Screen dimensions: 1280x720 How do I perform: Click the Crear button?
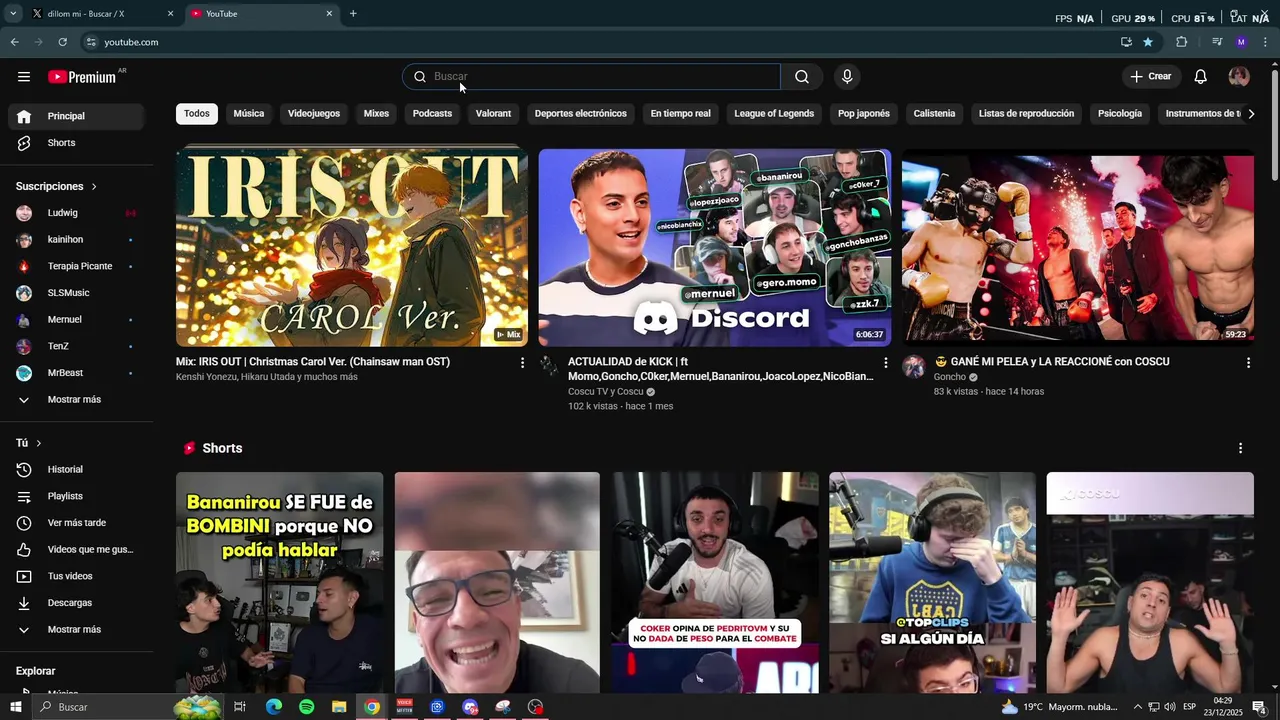point(1151,77)
